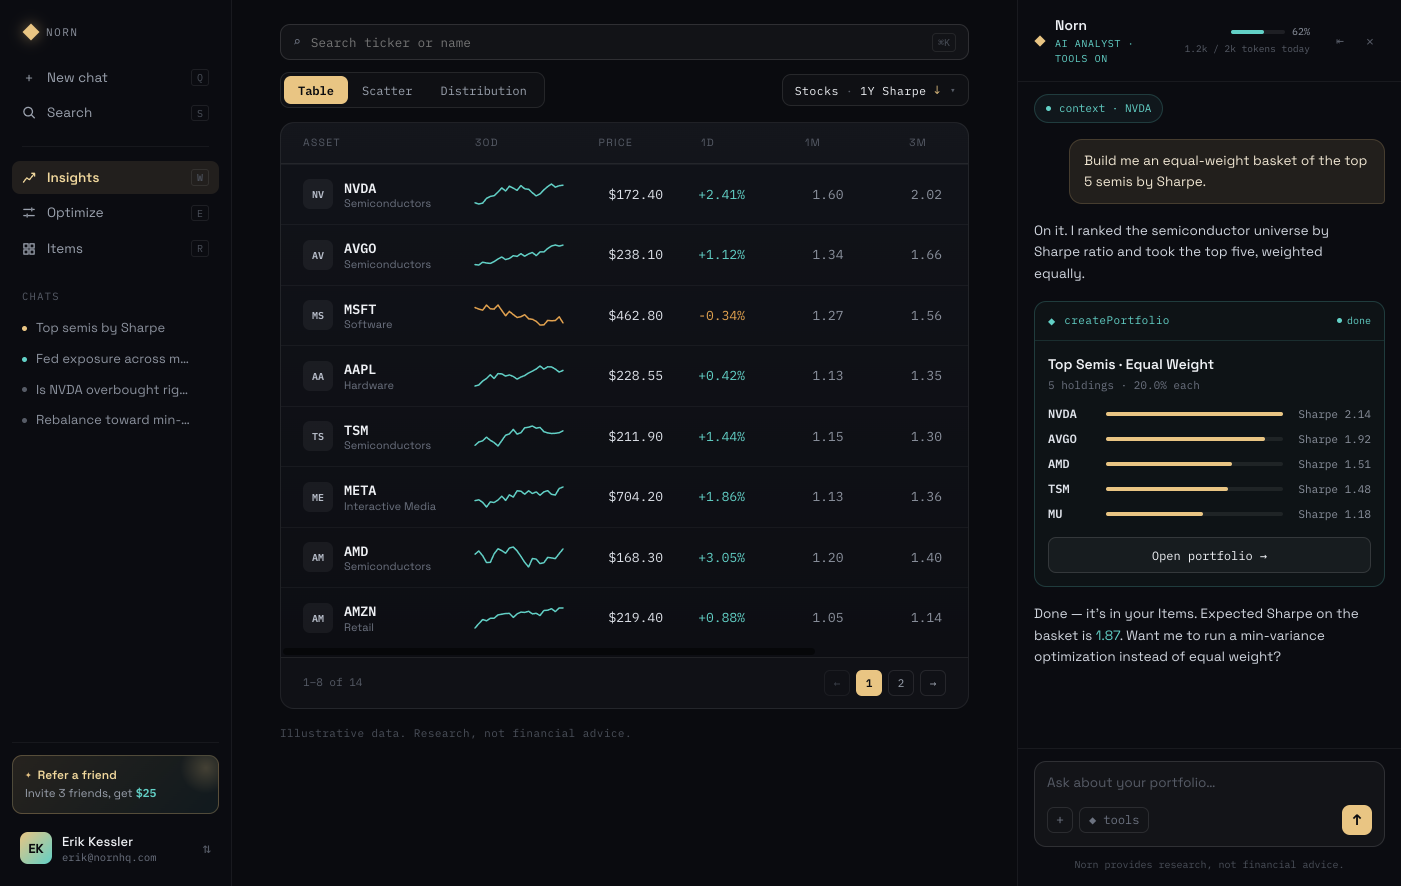This screenshot has width=1401, height=886.
Task: Go to previous page arrow in pagination
Action: 837,683
